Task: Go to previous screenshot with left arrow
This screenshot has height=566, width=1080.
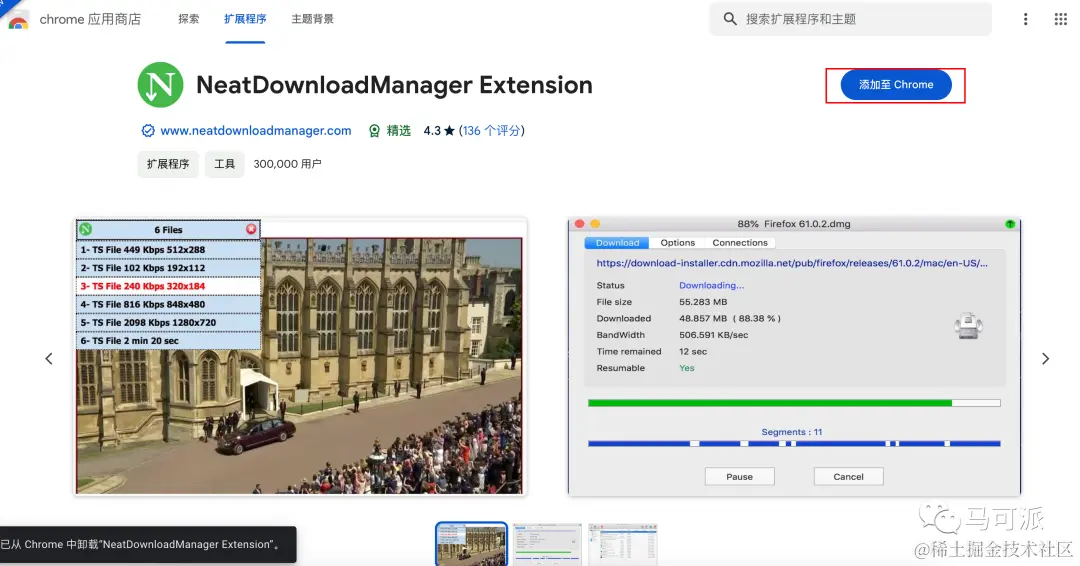Action: pos(49,359)
